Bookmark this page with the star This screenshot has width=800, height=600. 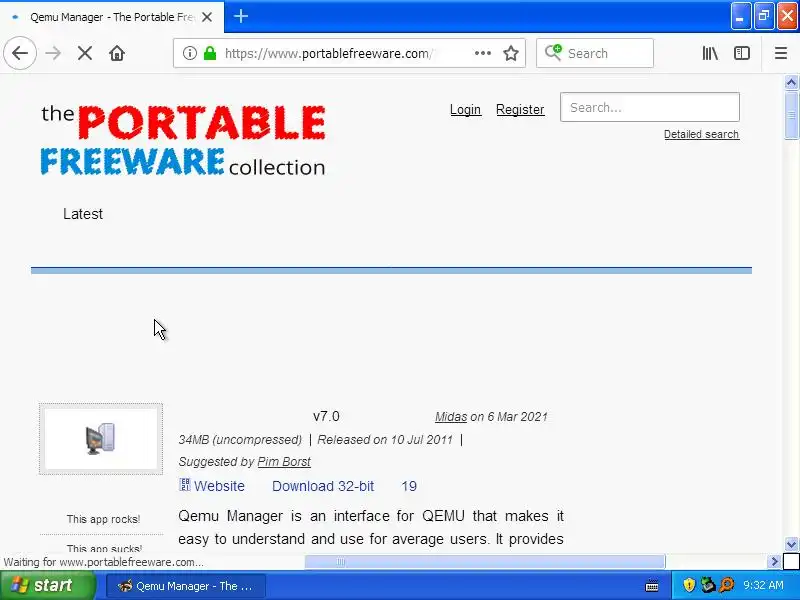pyautogui.click(x=511, y=53)
